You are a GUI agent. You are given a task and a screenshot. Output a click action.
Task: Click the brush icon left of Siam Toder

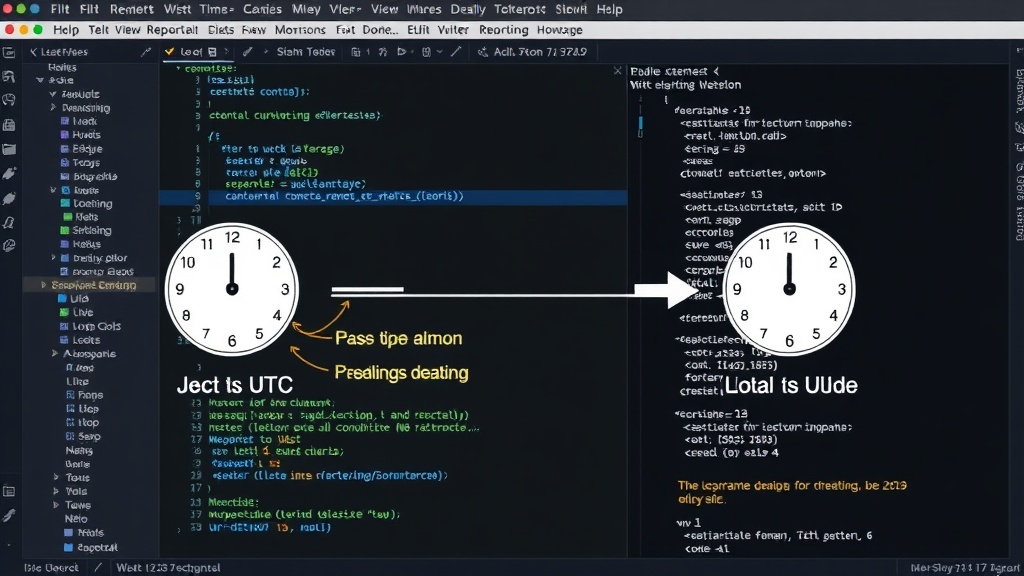248,52
